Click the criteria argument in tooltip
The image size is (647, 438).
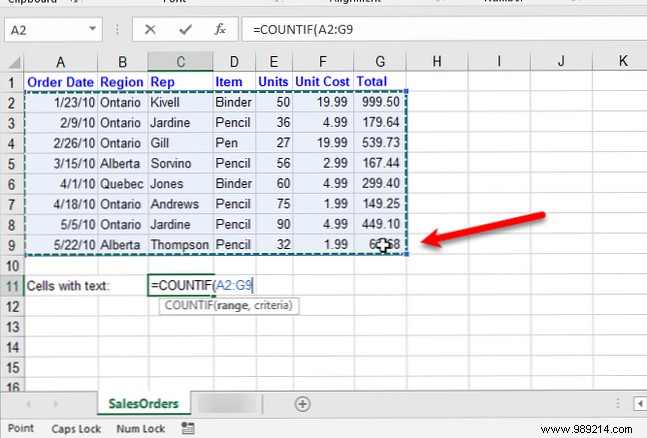[x=272, y=305]
